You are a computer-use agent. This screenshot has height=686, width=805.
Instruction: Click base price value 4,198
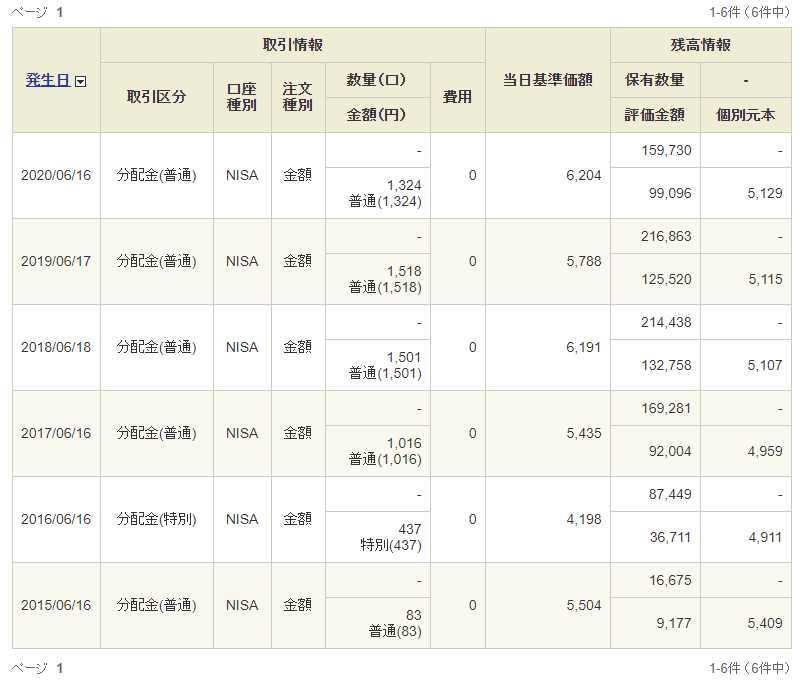click(584, 519)
